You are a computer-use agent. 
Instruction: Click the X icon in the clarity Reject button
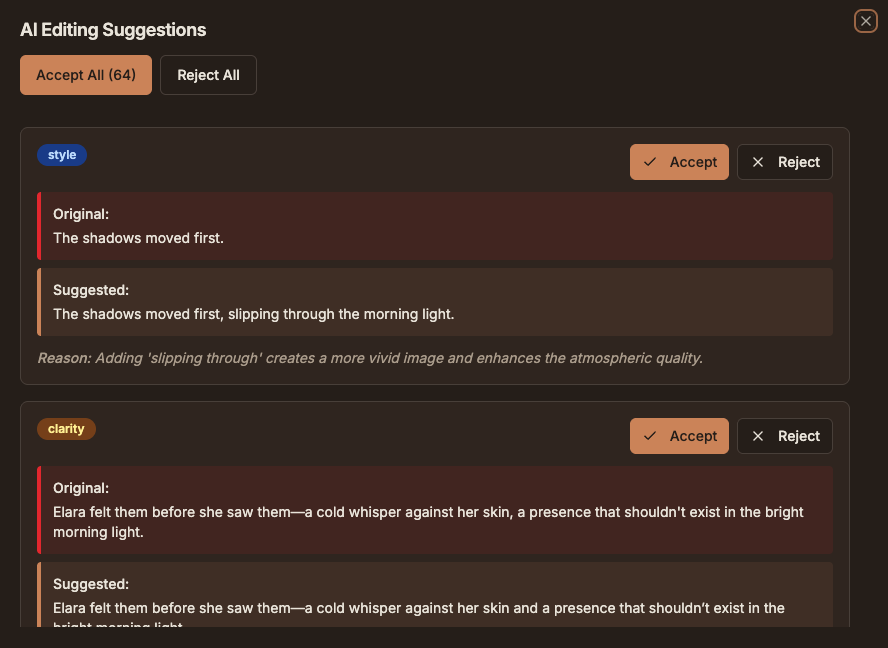(x=757, y=436)
